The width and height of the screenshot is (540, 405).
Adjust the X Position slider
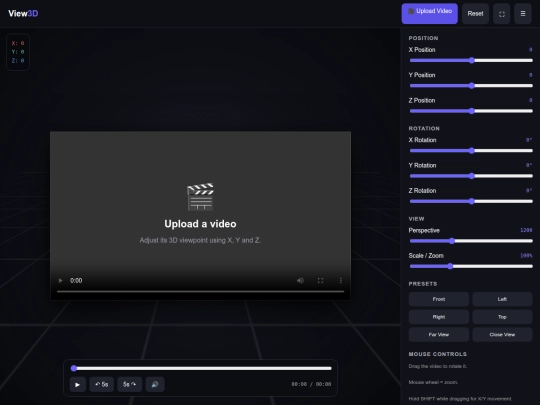coord(471,60)
